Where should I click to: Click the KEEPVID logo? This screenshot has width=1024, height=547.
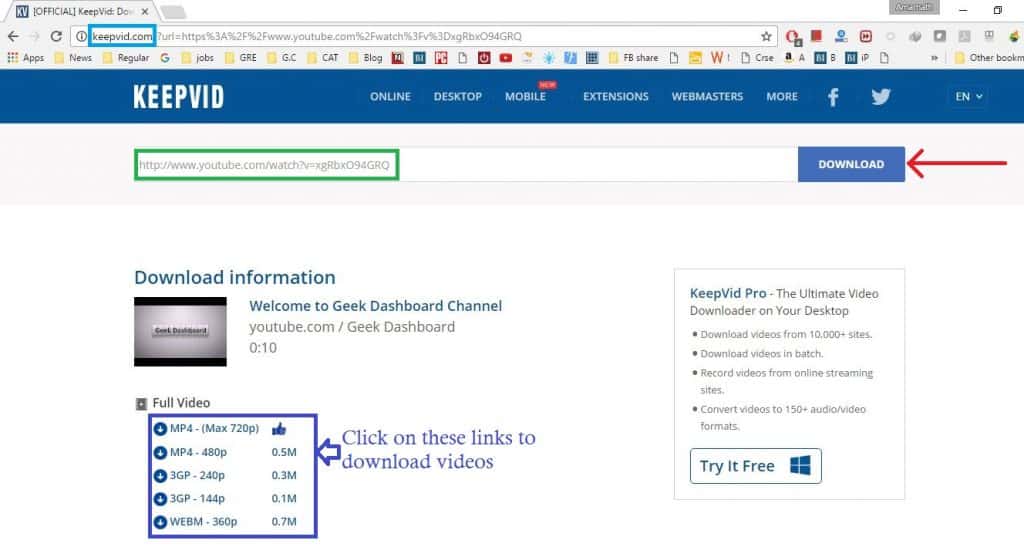tap(178, 97)
